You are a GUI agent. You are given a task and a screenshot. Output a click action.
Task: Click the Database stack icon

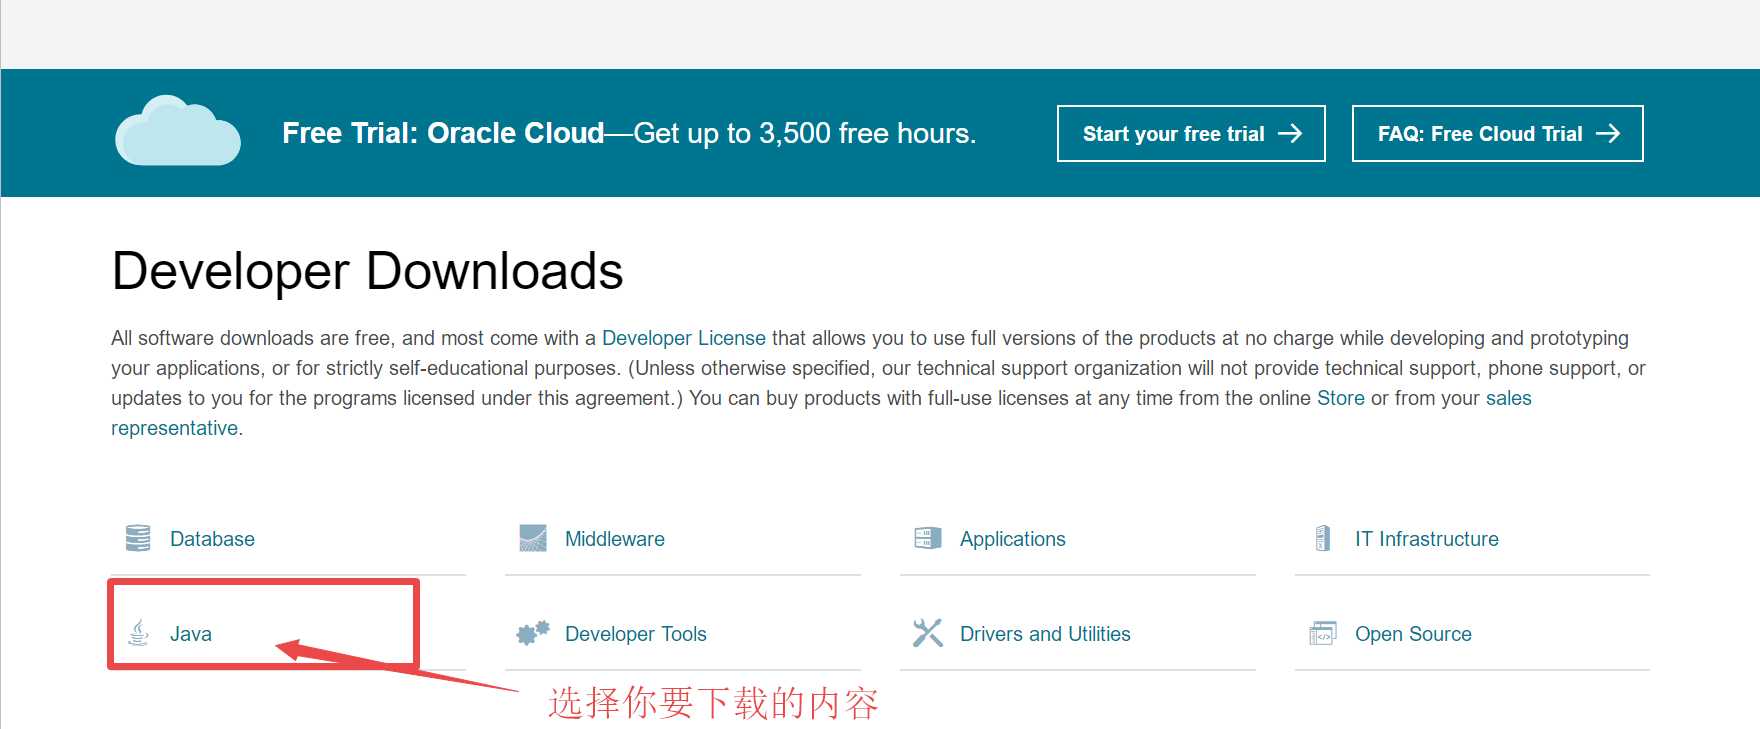click(x=138, y=538)
